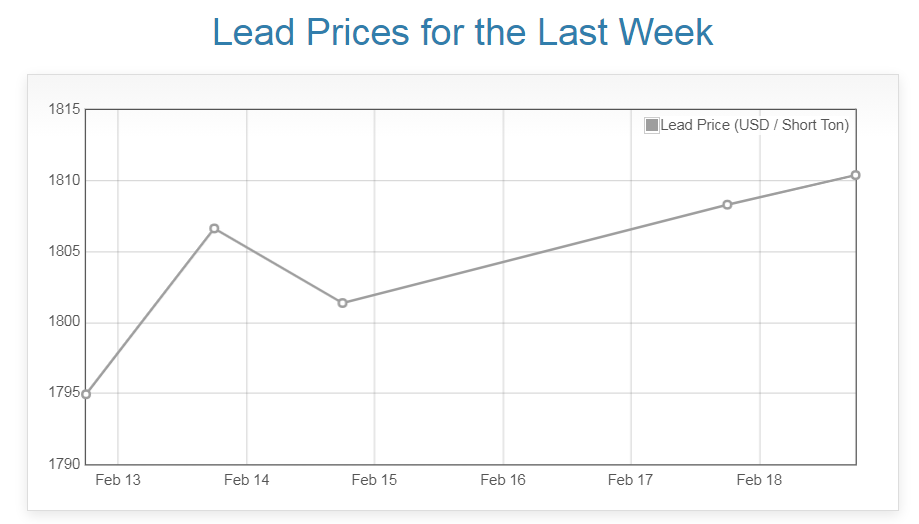Click the 1790 y-axis label

tap(64, 464)
